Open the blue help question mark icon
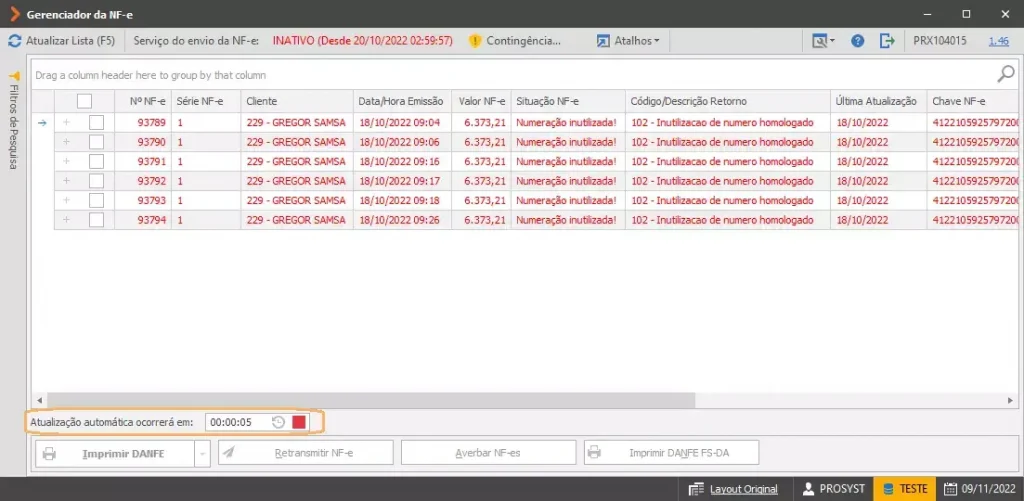The height and width of the screenshot is (501, 1024). [857, 41]
